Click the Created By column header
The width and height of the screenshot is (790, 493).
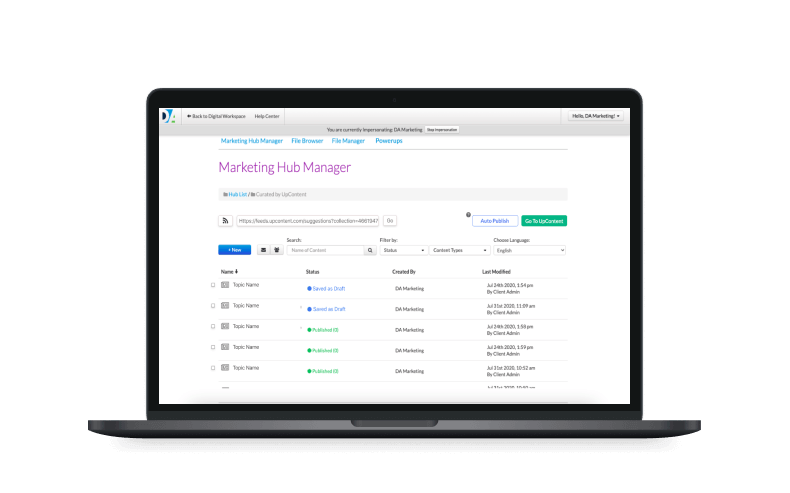(x=404, y=272)
